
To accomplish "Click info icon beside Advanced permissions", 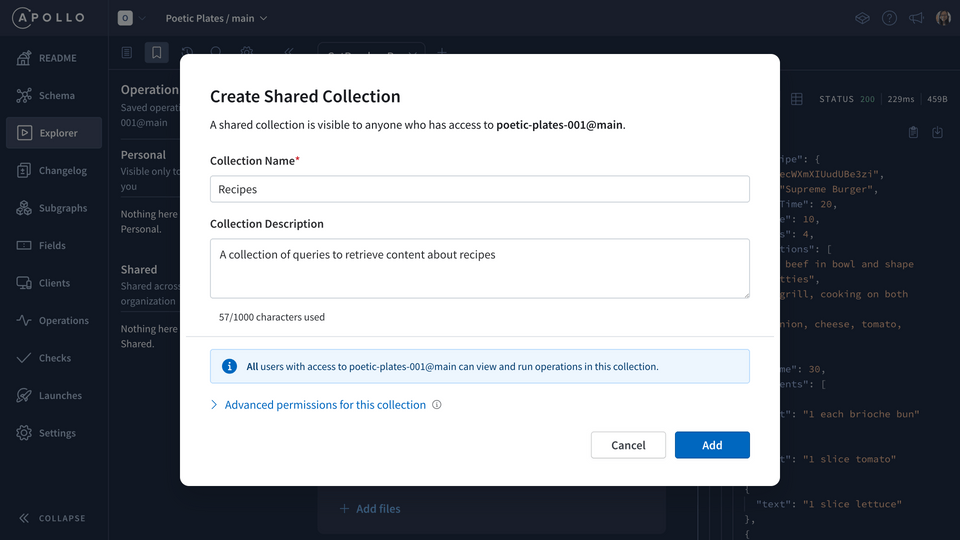I will tap(437, 405).
